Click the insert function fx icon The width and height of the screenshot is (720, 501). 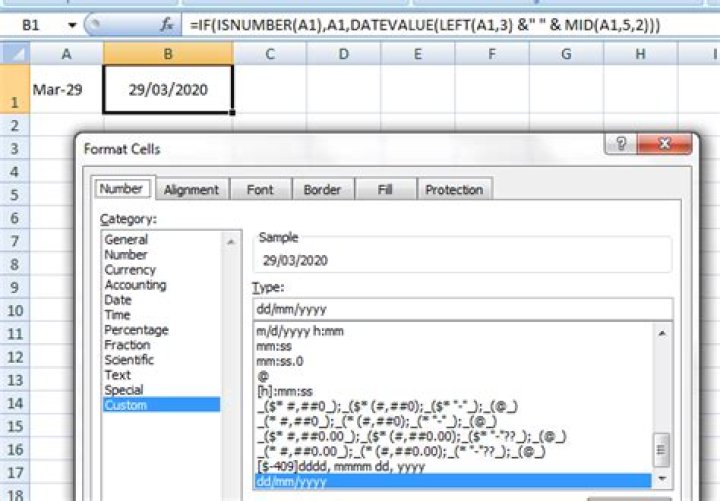(166, 24)
